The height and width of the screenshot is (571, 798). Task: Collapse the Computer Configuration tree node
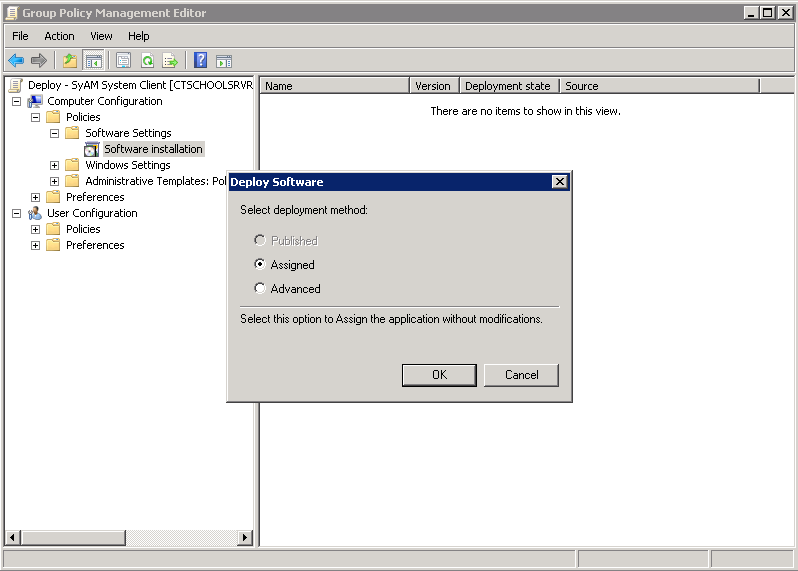[16, 101]
